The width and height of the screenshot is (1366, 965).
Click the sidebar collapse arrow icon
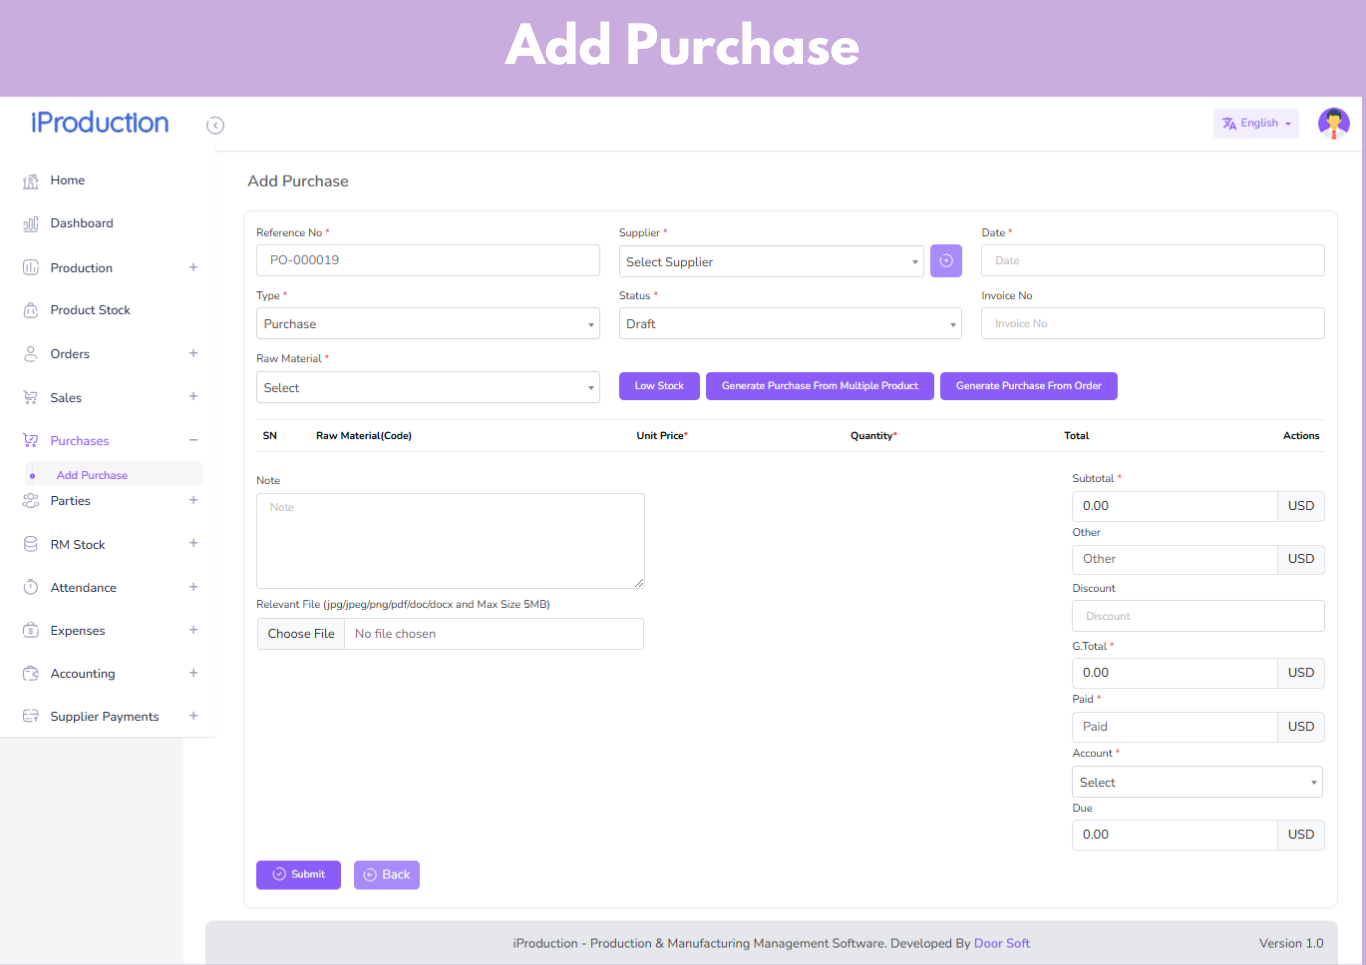[215, 125]
